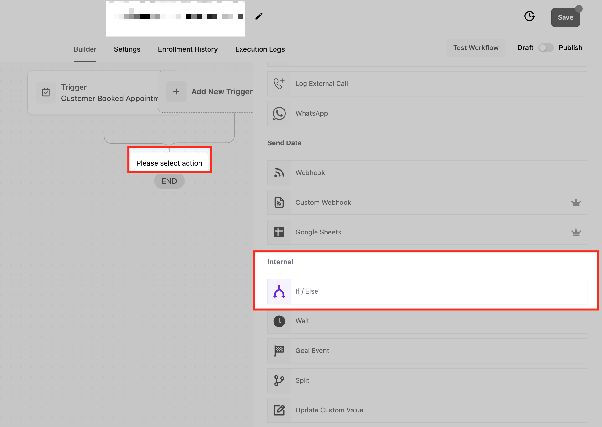Choose the Goal Event flag icon

point(279,351)
